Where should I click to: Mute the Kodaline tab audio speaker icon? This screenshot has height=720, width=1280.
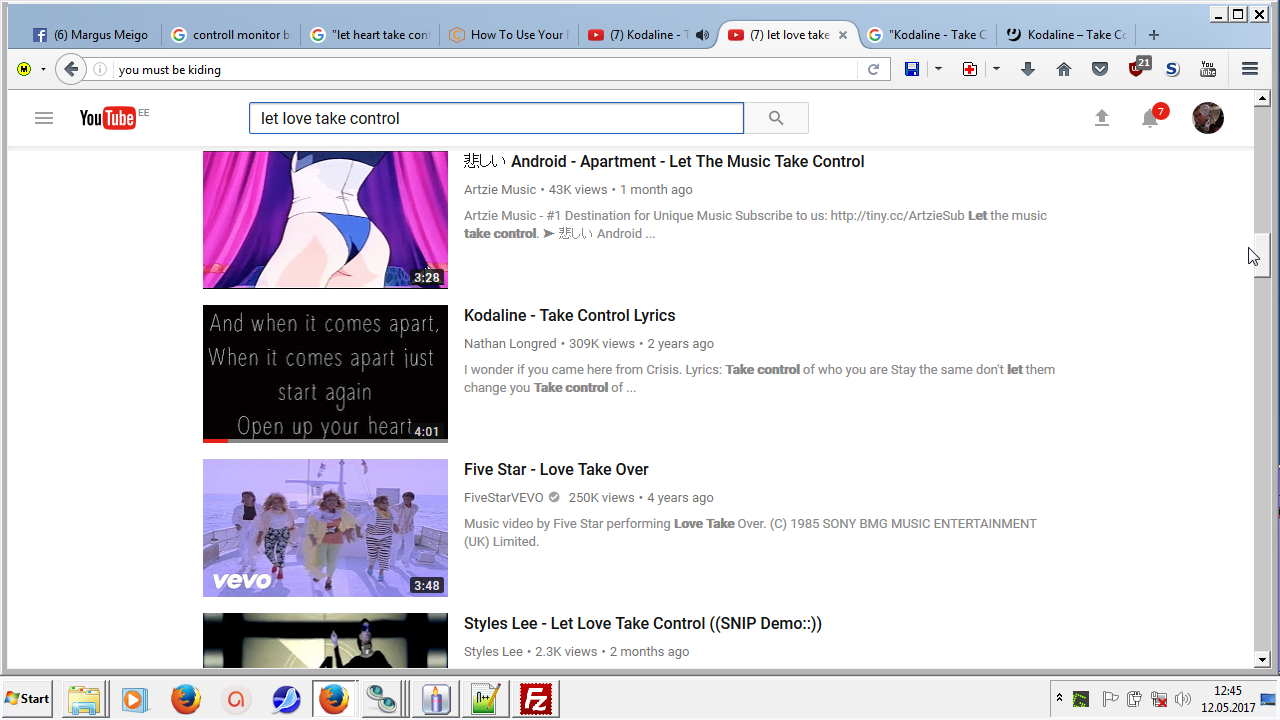coord(703,35)
